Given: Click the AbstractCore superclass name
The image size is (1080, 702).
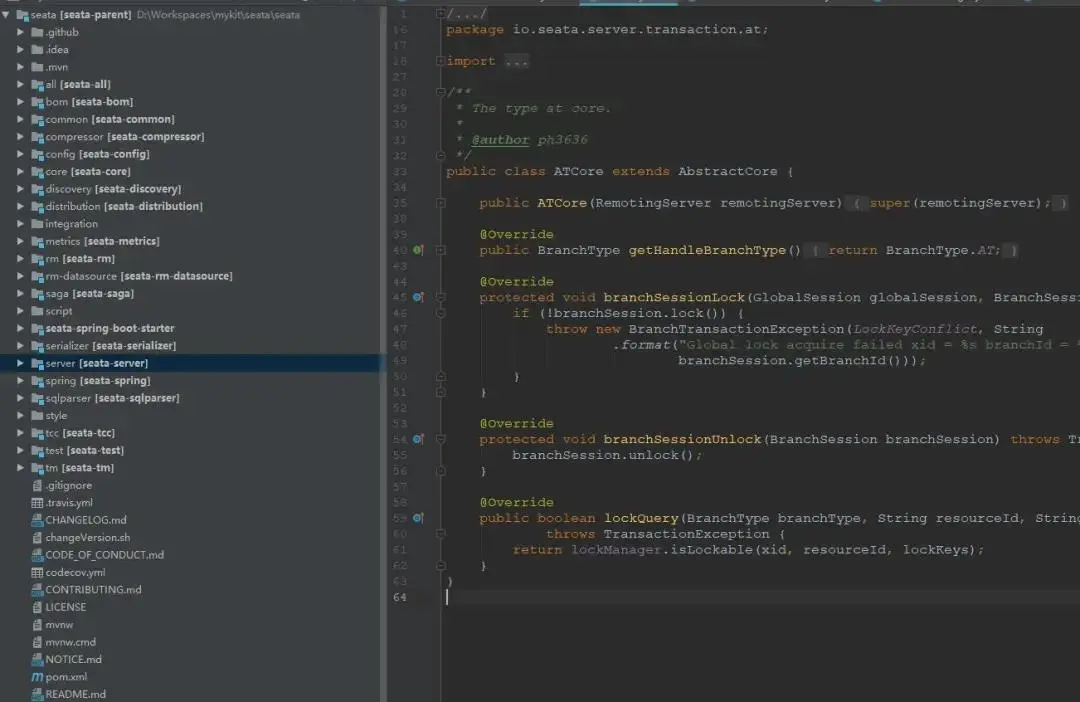Looking at the screenshot, I should (727, 172).
